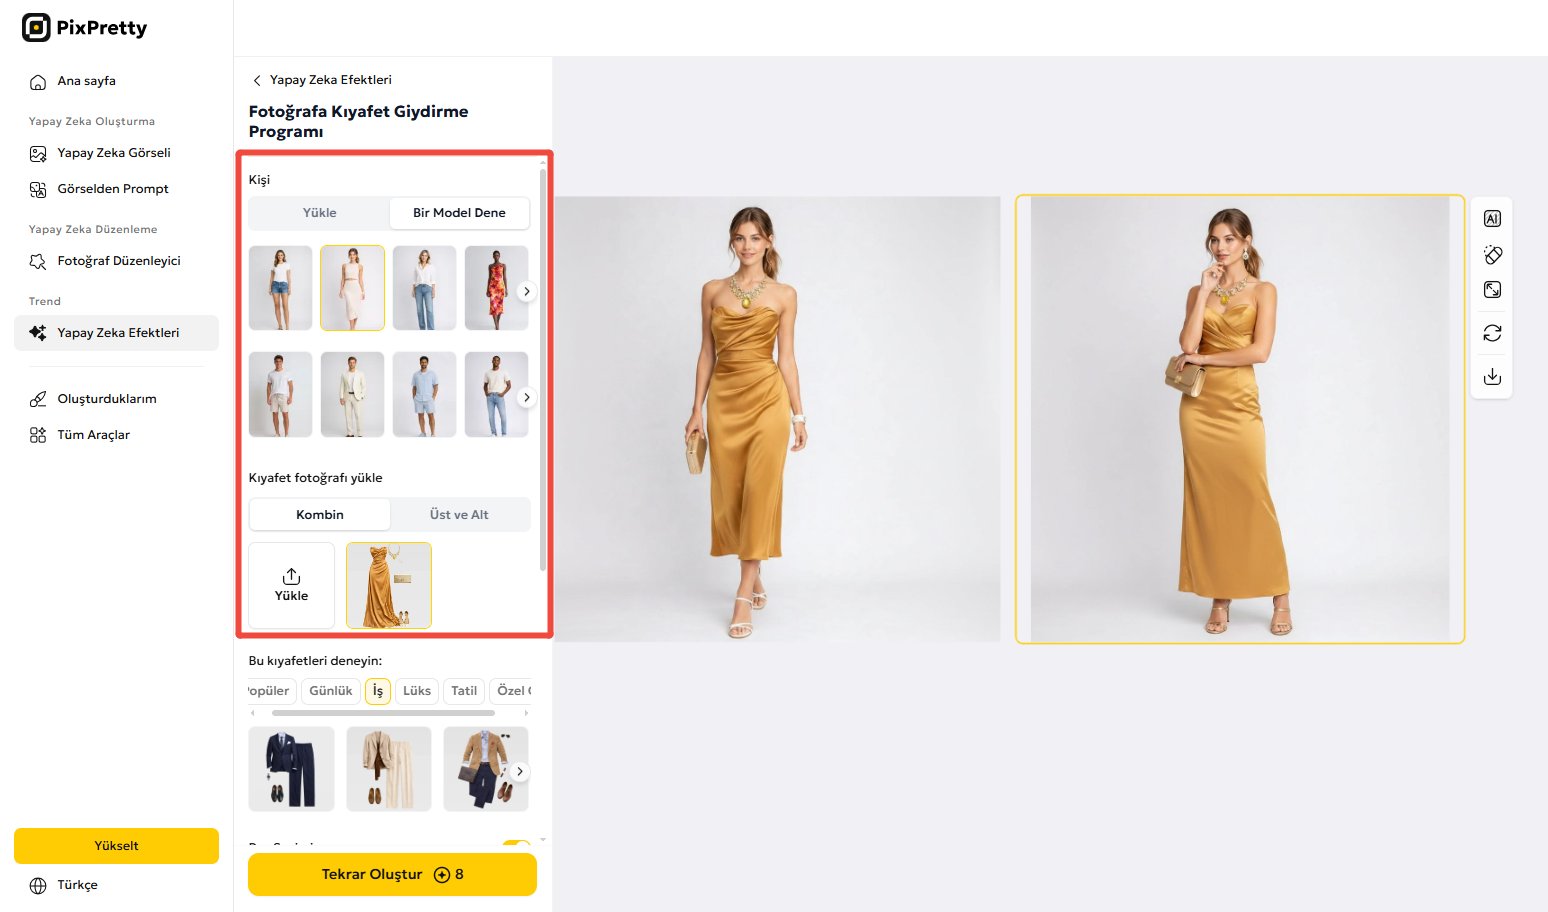
Task: Download the generated image
Action: tap(1491, 376)
